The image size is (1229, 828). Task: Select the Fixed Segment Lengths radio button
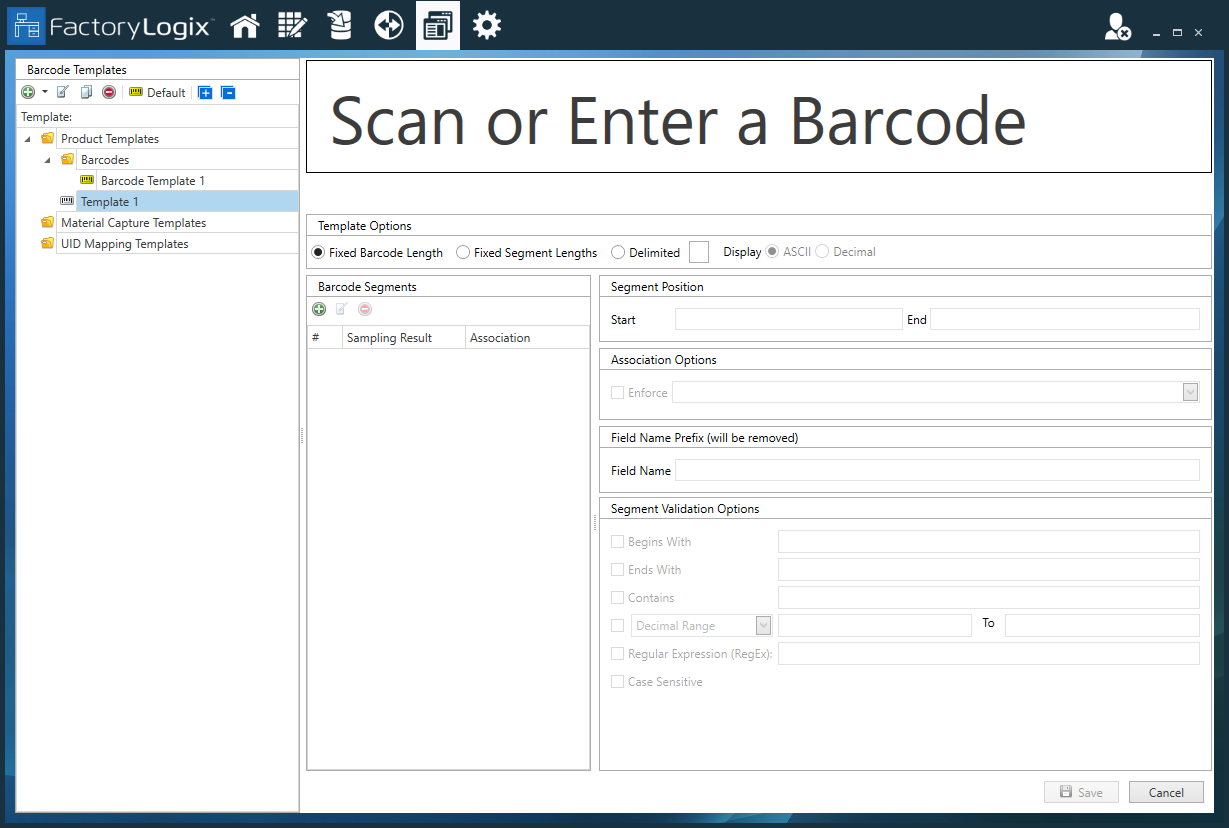[x=462, y=252]
